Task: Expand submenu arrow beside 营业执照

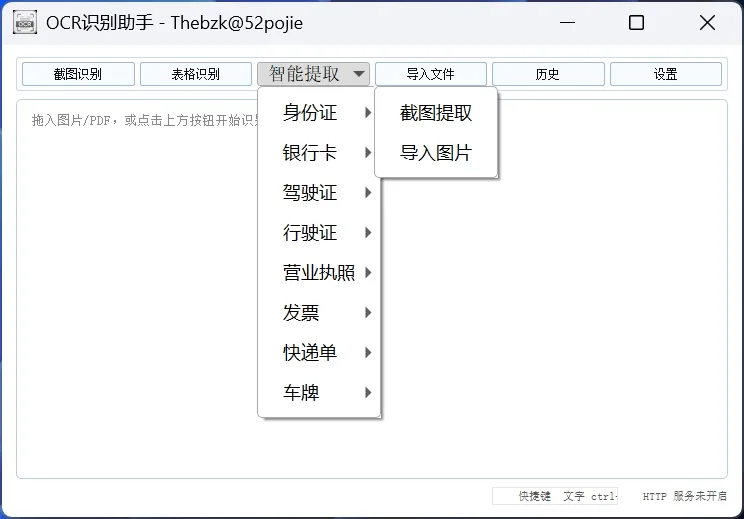Action: click(368, 273)
